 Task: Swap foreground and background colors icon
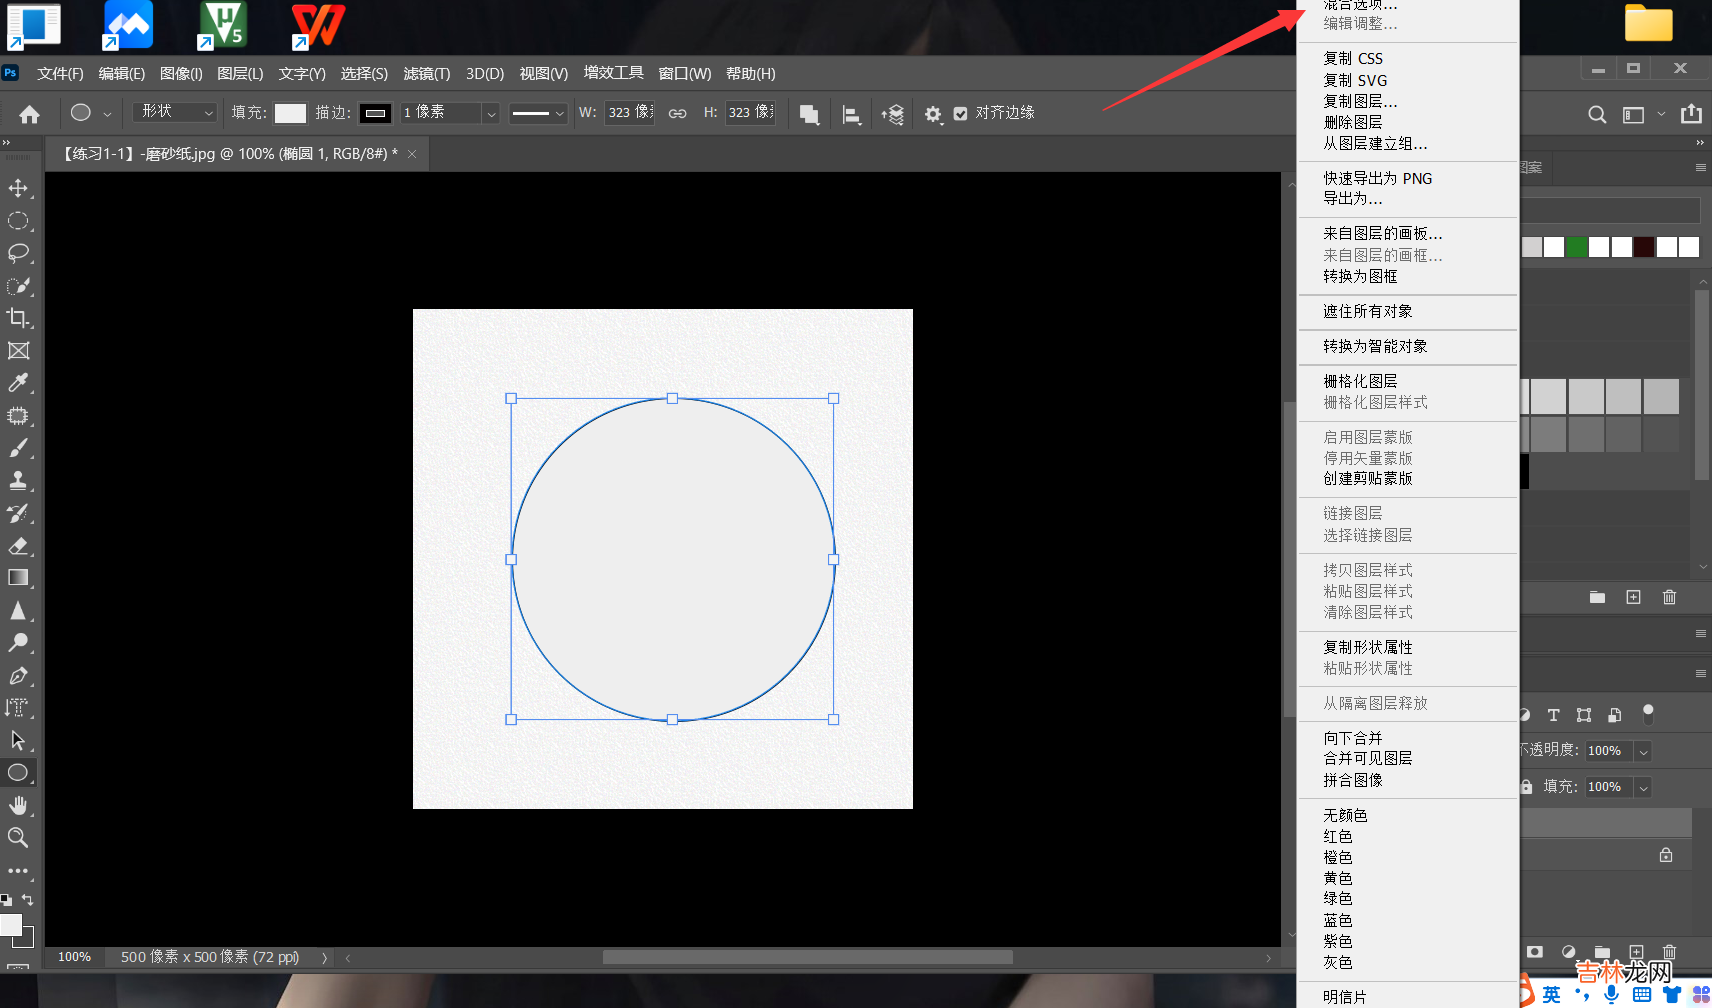pos(27,900)
